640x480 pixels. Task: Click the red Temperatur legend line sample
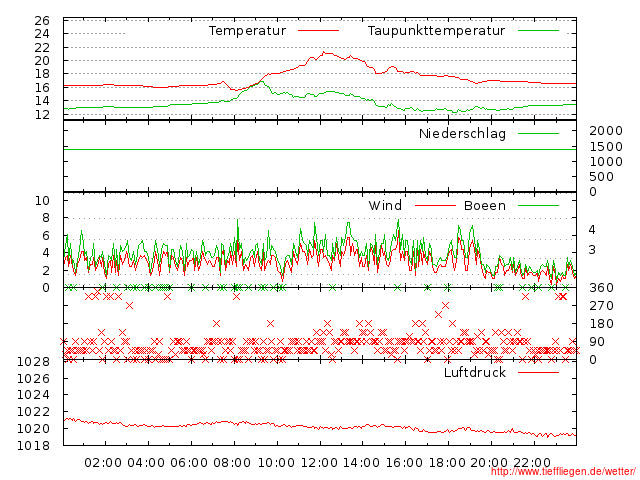pyautogui.click(x=318, y=31)
